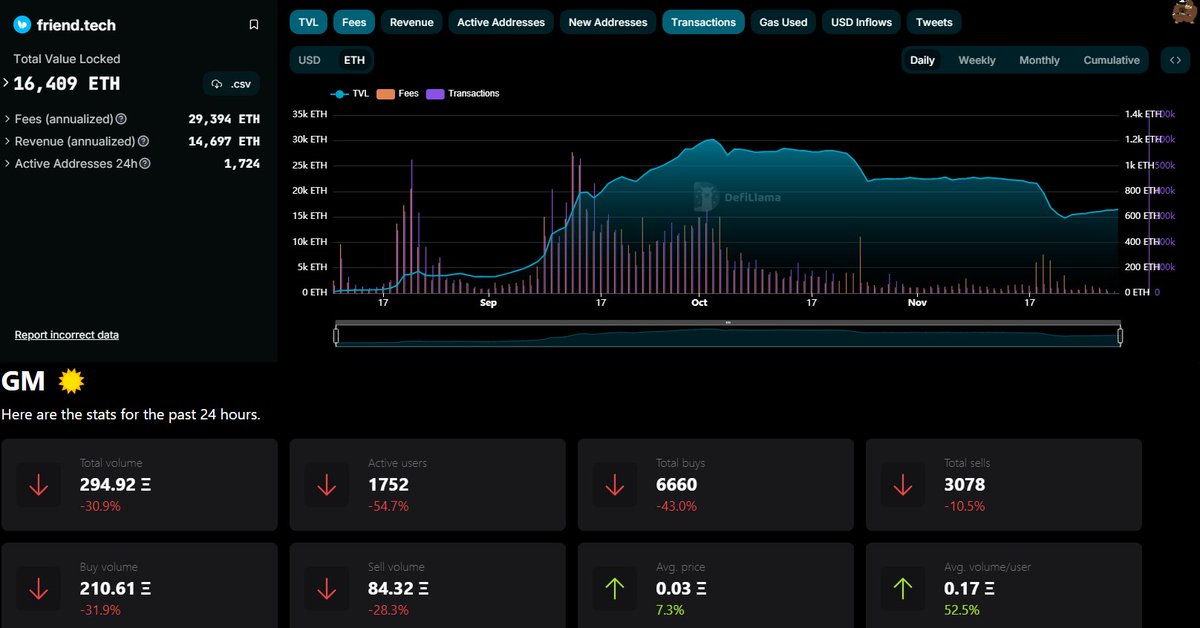This screenshot has width=1200, height=628.
Task: Click the 7.3% Avg. price change
Action: pos(670,610)
